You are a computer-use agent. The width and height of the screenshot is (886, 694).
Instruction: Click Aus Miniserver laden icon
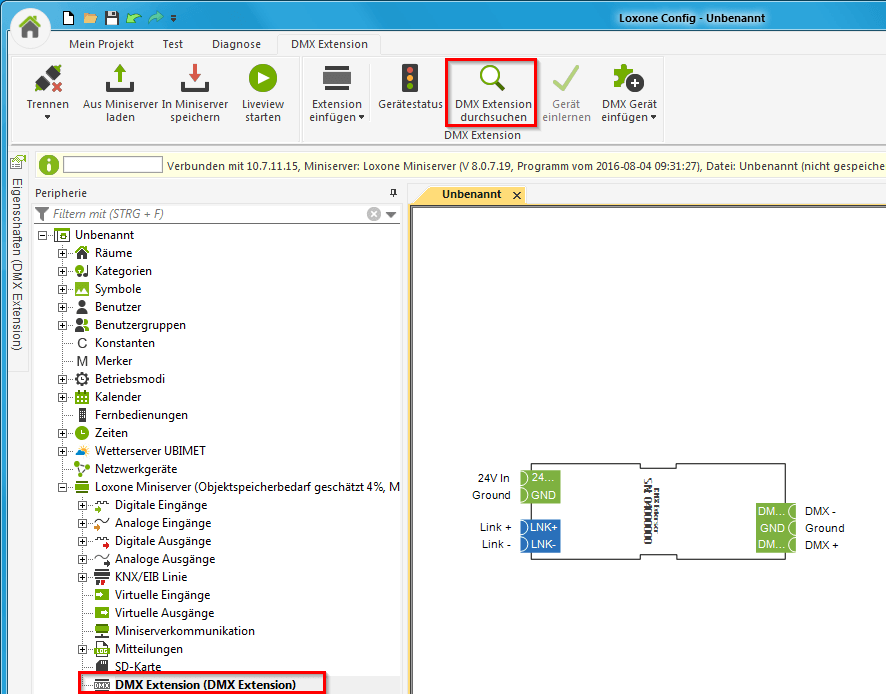(x=120, y=79)
